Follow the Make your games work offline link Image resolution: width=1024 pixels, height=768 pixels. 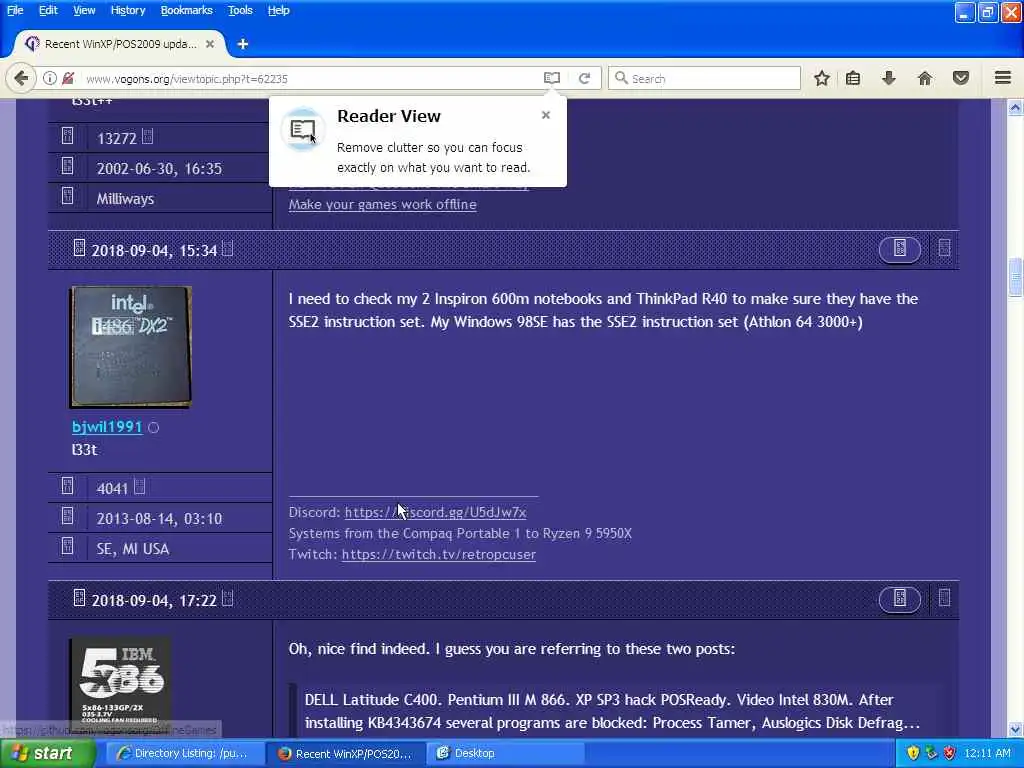(x=383, y=204)
